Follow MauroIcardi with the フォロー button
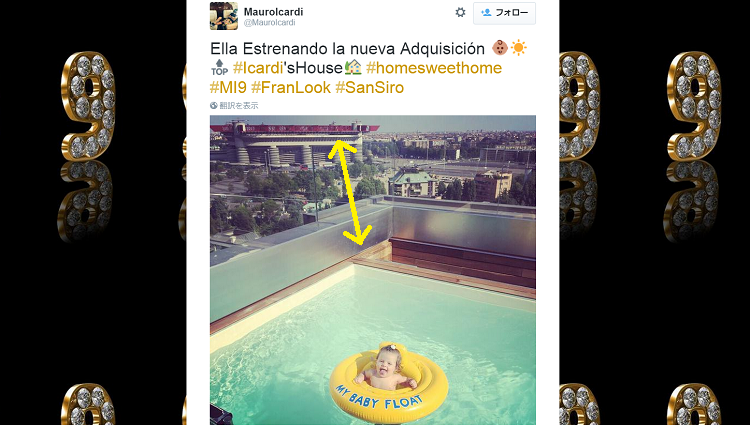 click(504, 13)
